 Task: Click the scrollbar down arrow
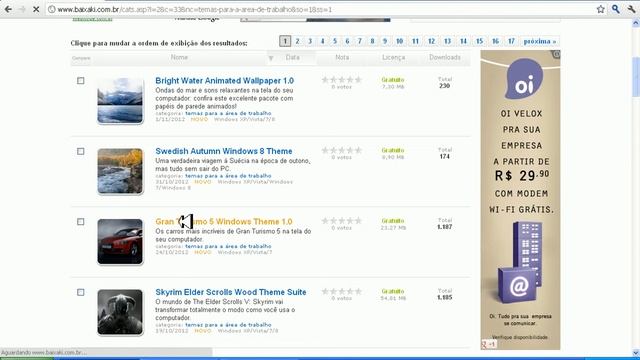click(x=636, y=353)
